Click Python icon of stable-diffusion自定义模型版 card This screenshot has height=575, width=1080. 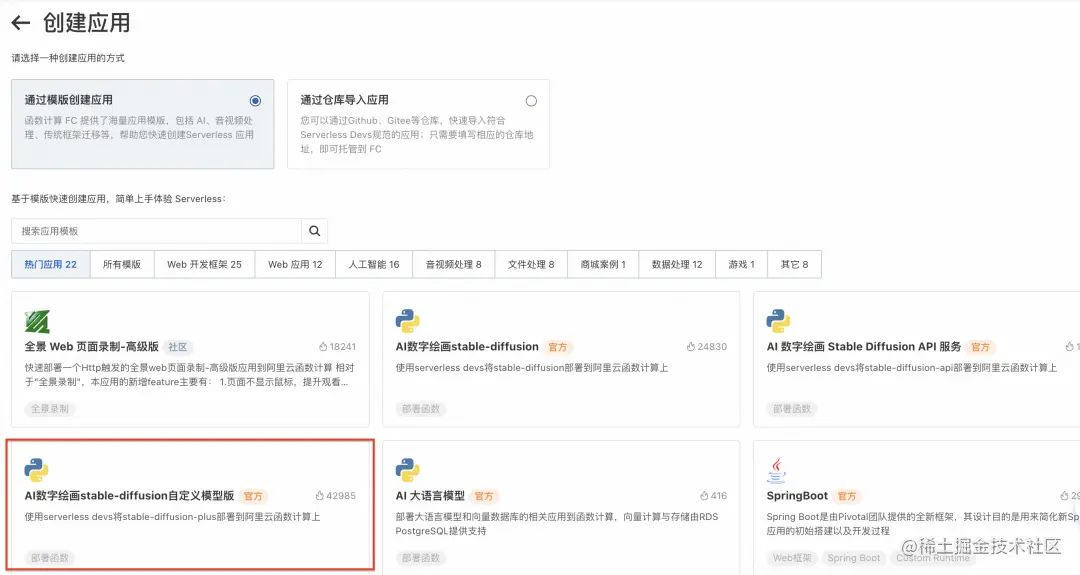37,470
